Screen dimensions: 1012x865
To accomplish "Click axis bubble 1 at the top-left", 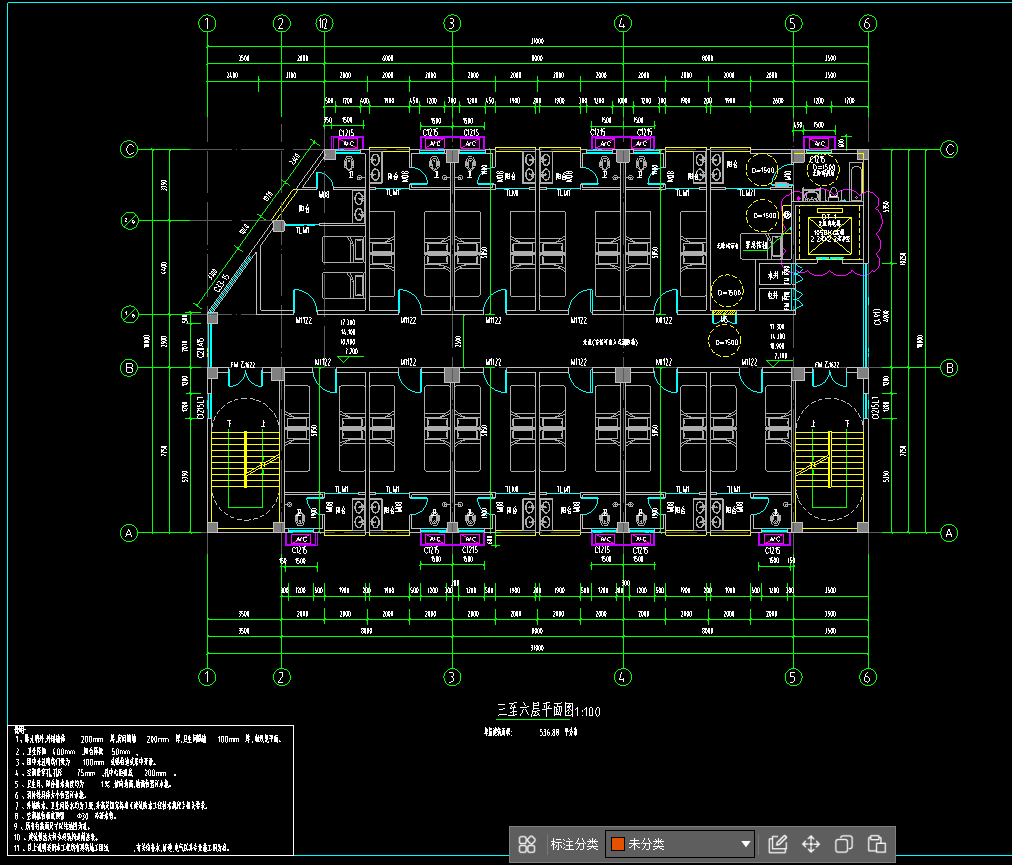I will click(x=208, y=23).
